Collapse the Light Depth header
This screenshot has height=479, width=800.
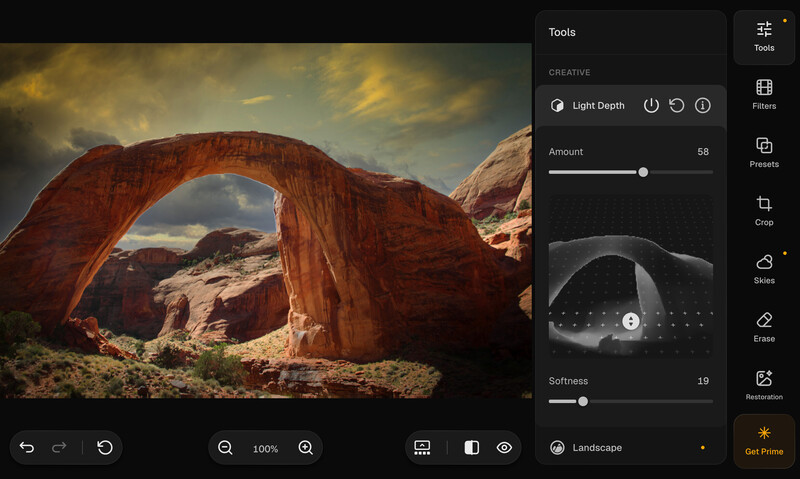click(631, 106)
